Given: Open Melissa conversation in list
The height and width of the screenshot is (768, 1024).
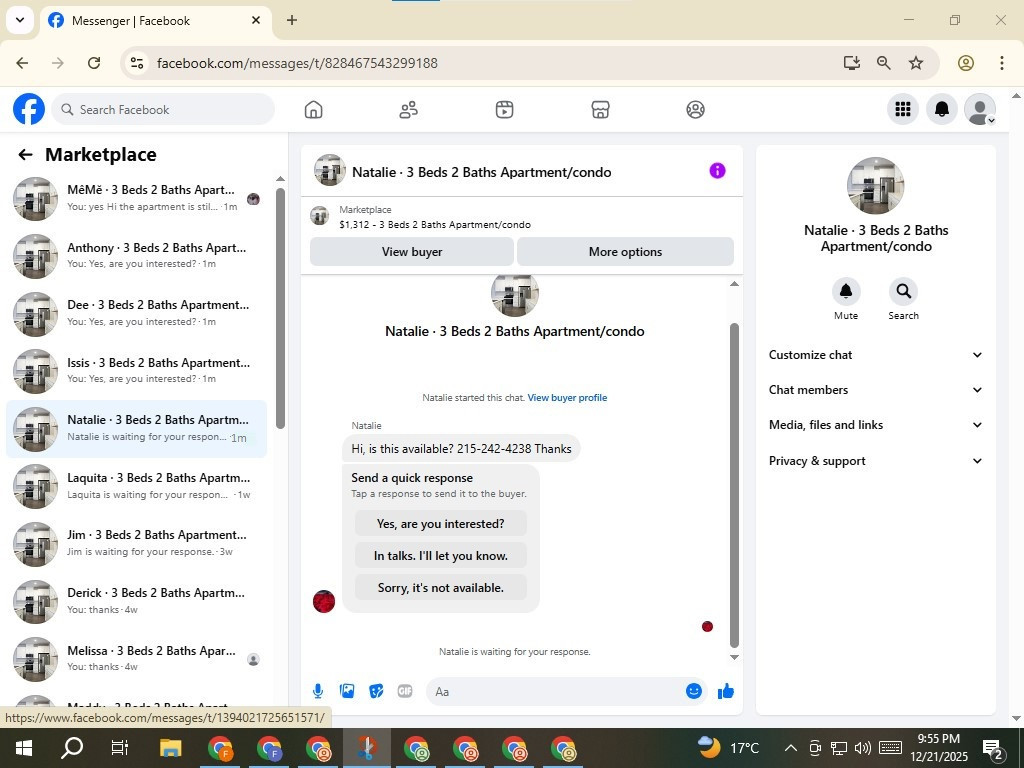Looking at the screenshot, I should pos(136,659).
